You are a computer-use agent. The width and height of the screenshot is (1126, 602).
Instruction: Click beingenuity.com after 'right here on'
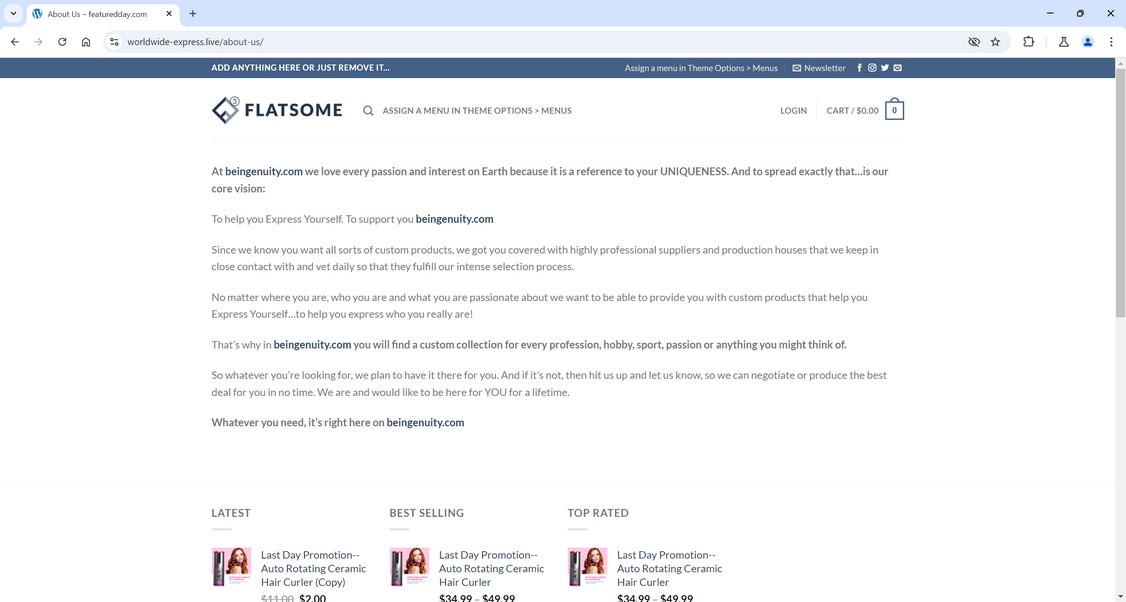coord(425,422)
